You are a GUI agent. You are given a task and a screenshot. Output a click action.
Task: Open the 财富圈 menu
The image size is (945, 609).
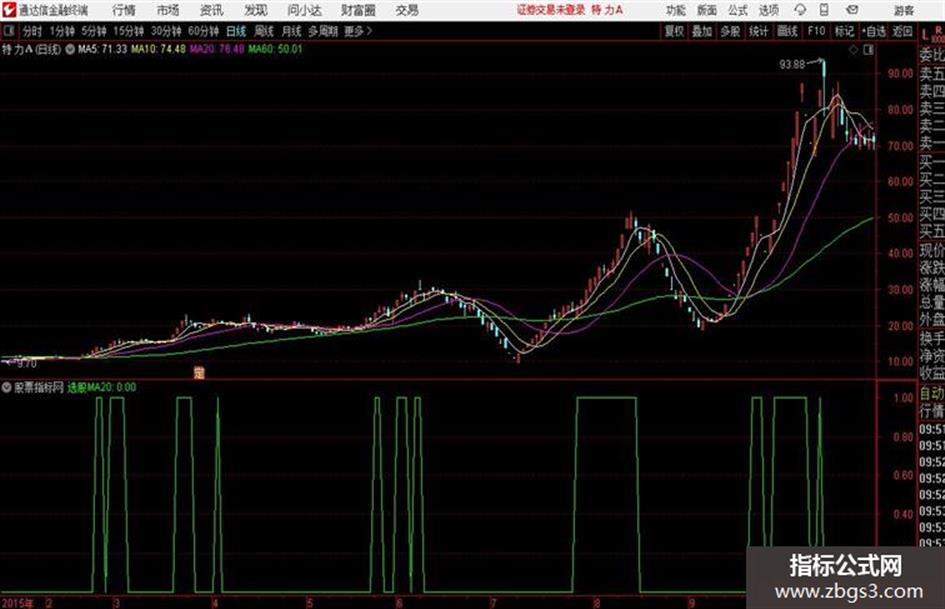(x=358, y=10)
